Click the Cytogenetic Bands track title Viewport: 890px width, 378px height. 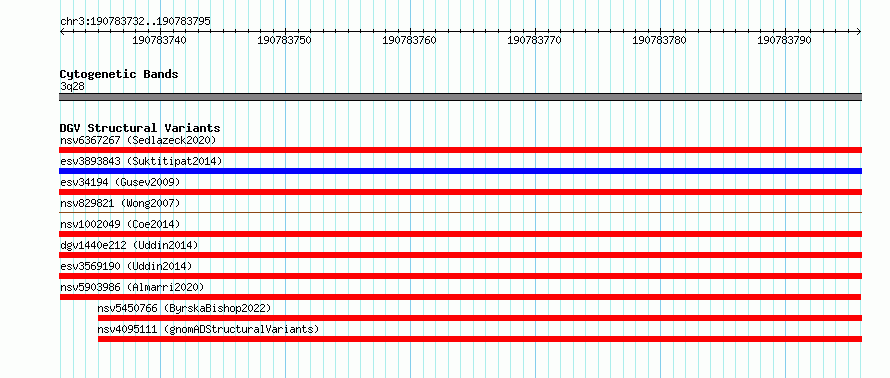[119, 74]
